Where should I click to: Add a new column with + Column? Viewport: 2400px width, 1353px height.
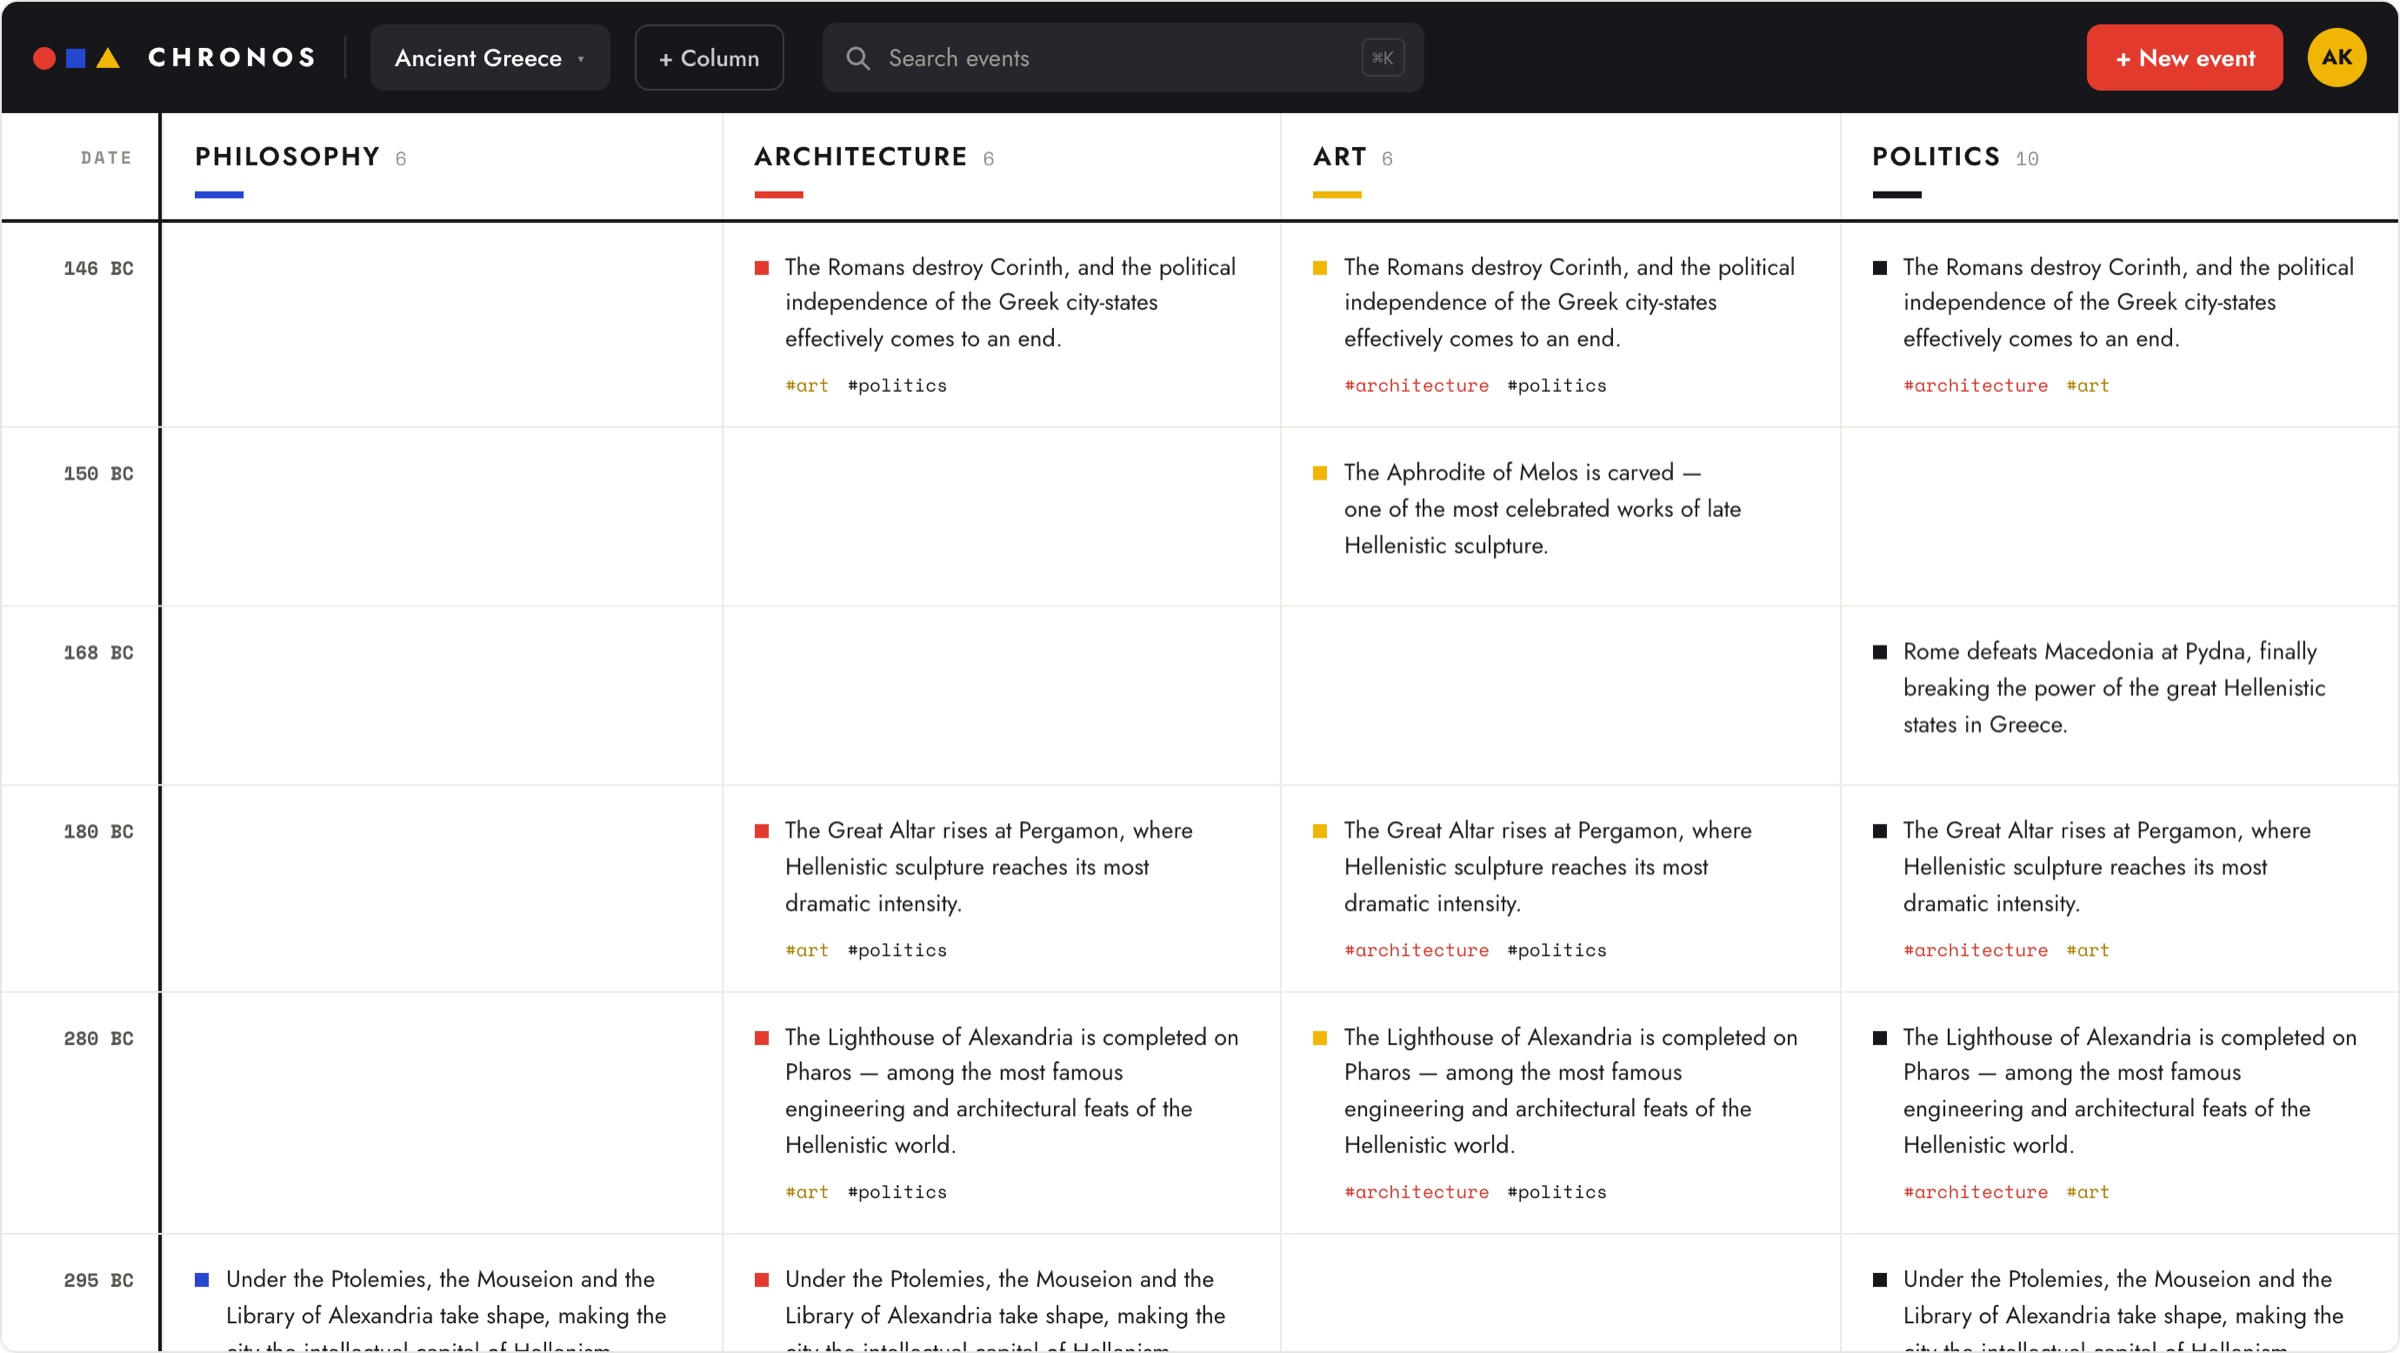click(709, 58)
